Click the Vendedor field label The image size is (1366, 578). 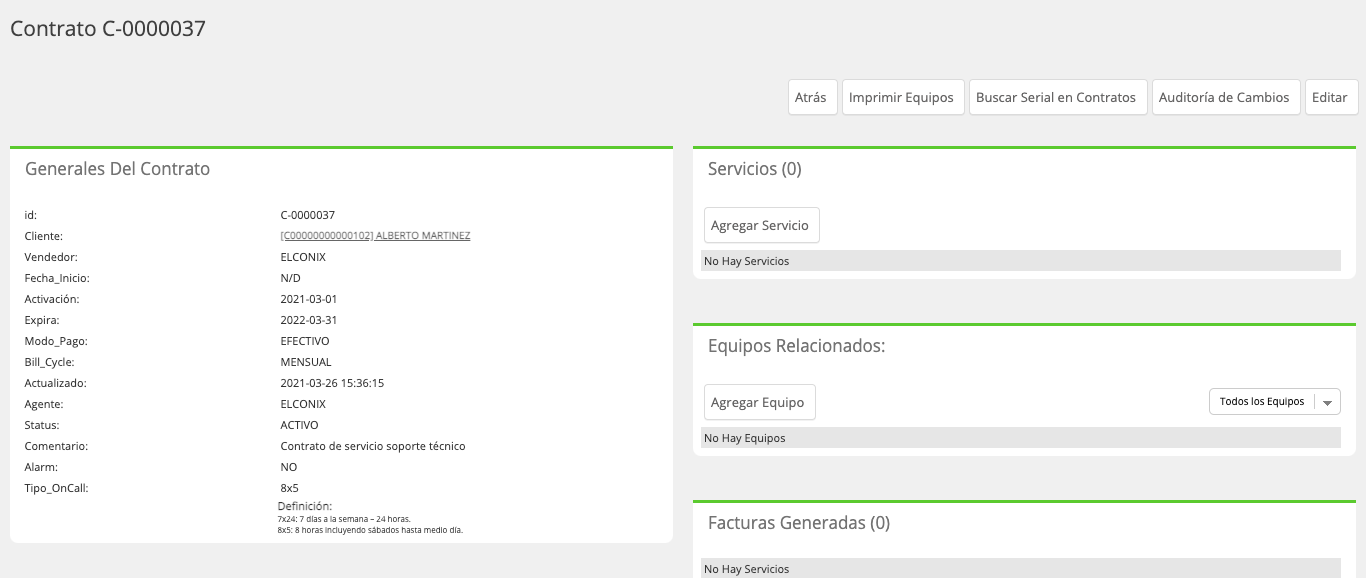[50, 257]
